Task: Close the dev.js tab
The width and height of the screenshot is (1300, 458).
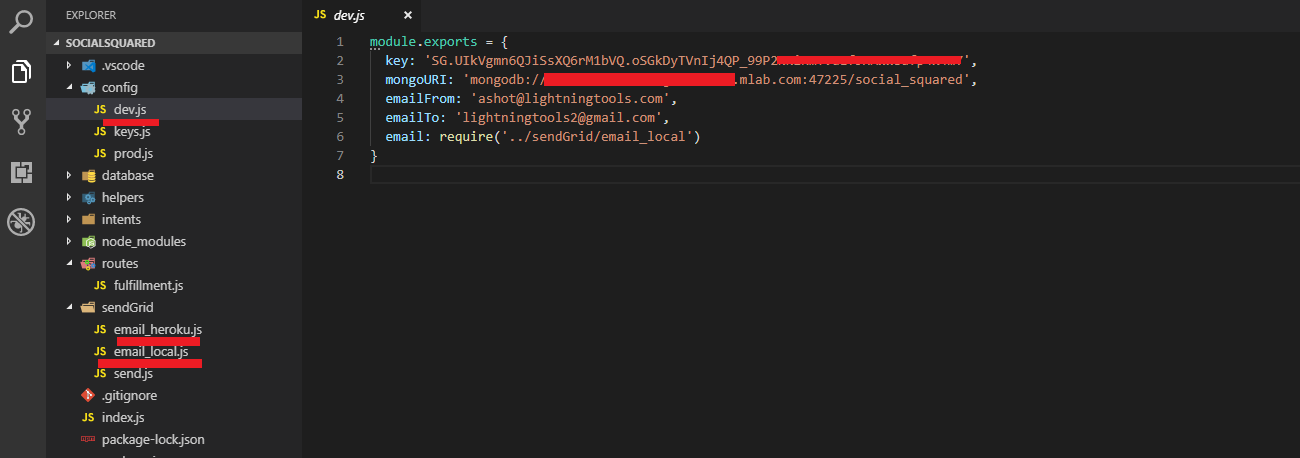Action: (x=407, y=15)
